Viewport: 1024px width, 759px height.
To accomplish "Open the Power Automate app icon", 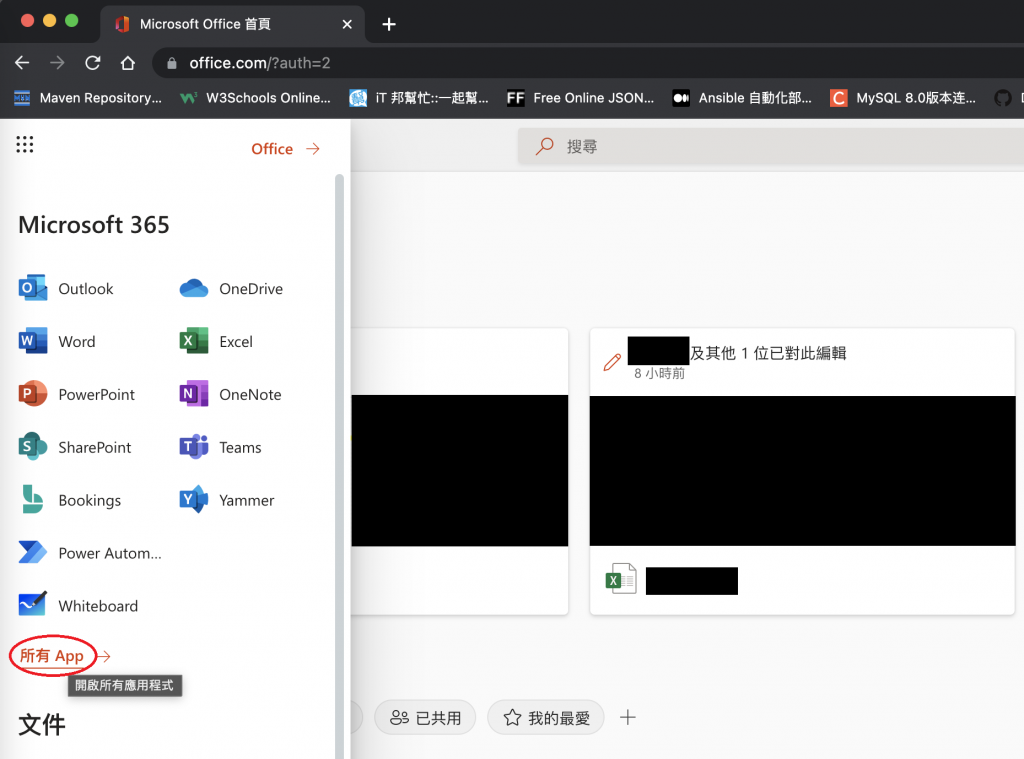I will click(x=33, y=553).
